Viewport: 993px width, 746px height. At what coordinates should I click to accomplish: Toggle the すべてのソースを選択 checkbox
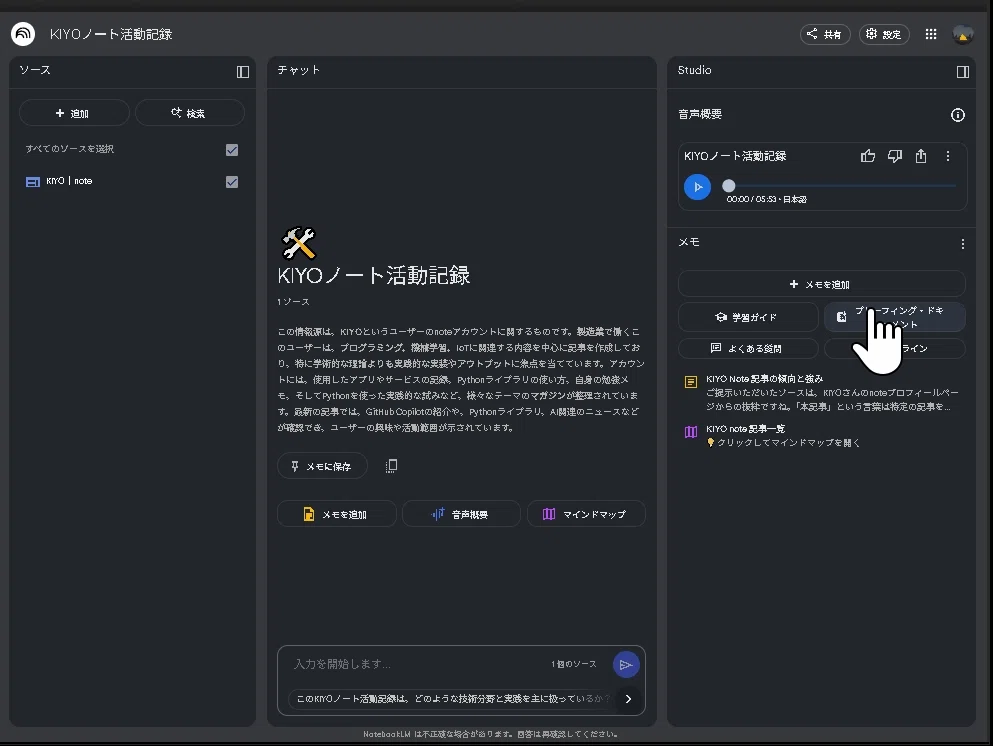pyautogui.click(x=232, y=149)
